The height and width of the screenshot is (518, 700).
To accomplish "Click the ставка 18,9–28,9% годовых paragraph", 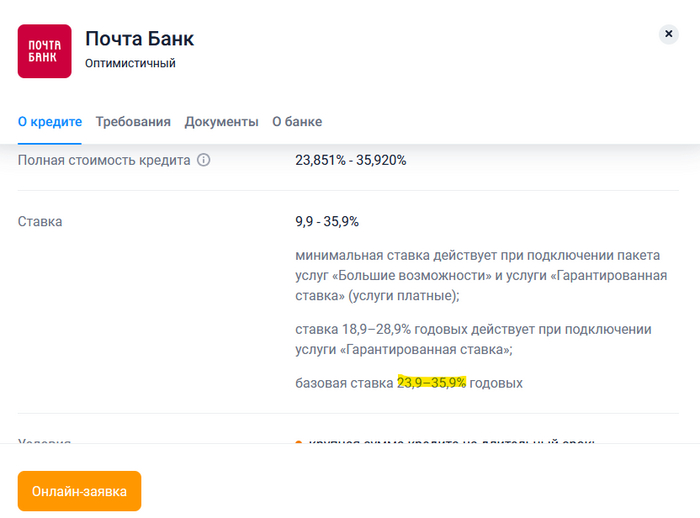I will coord(473,339).
